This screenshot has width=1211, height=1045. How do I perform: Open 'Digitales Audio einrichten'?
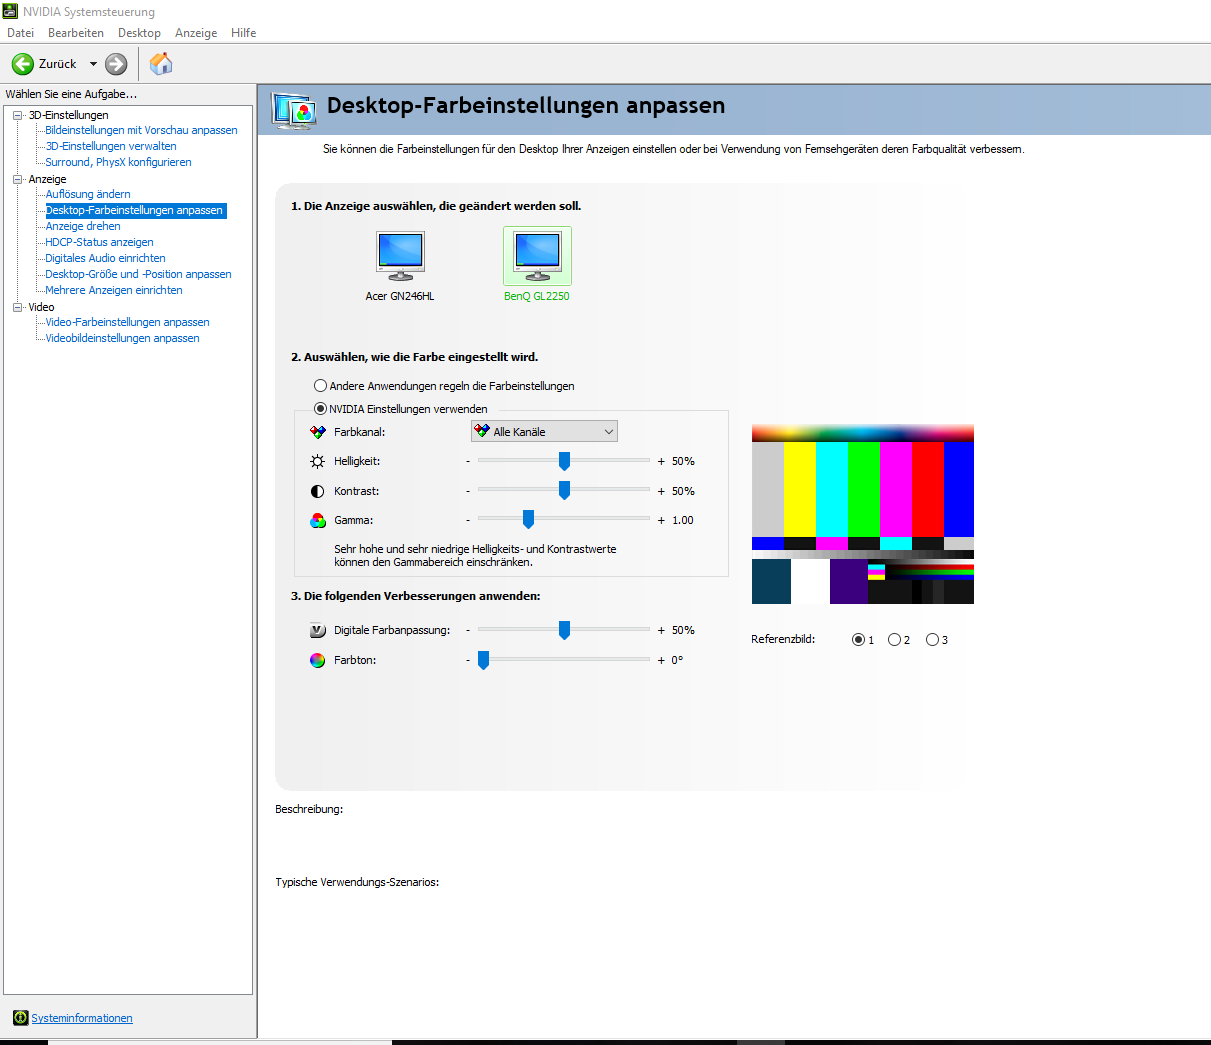[105, 258]
